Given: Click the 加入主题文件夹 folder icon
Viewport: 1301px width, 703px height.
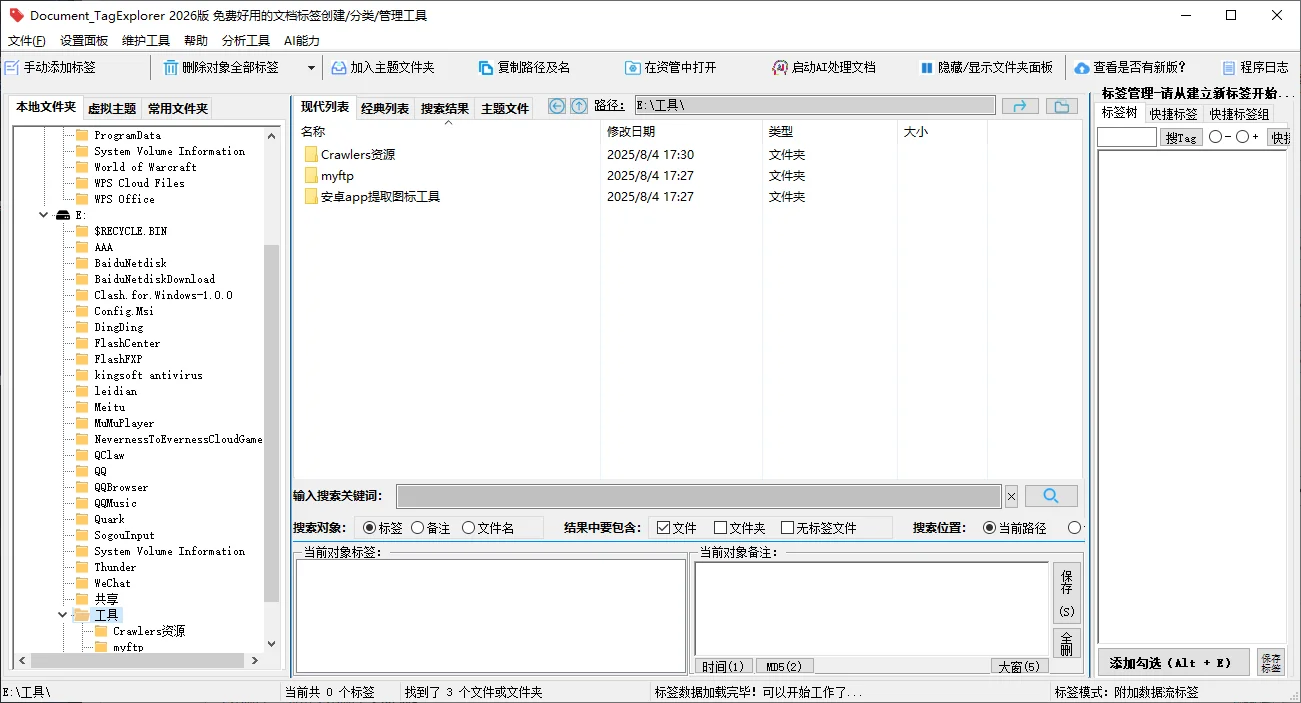Looking at the screenshot, I should pyautogui.click(x=338, y=68).
